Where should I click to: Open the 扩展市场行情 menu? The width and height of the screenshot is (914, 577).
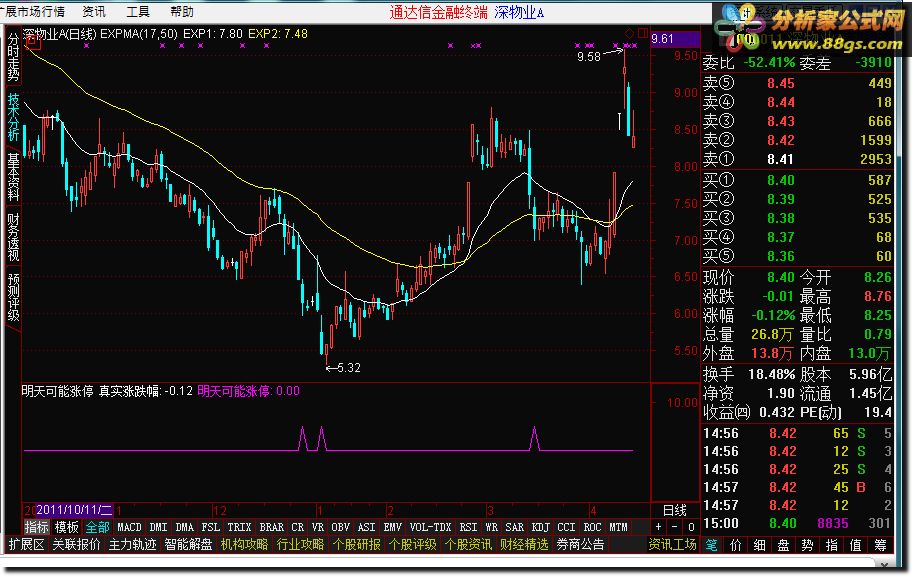pos(32,12)
